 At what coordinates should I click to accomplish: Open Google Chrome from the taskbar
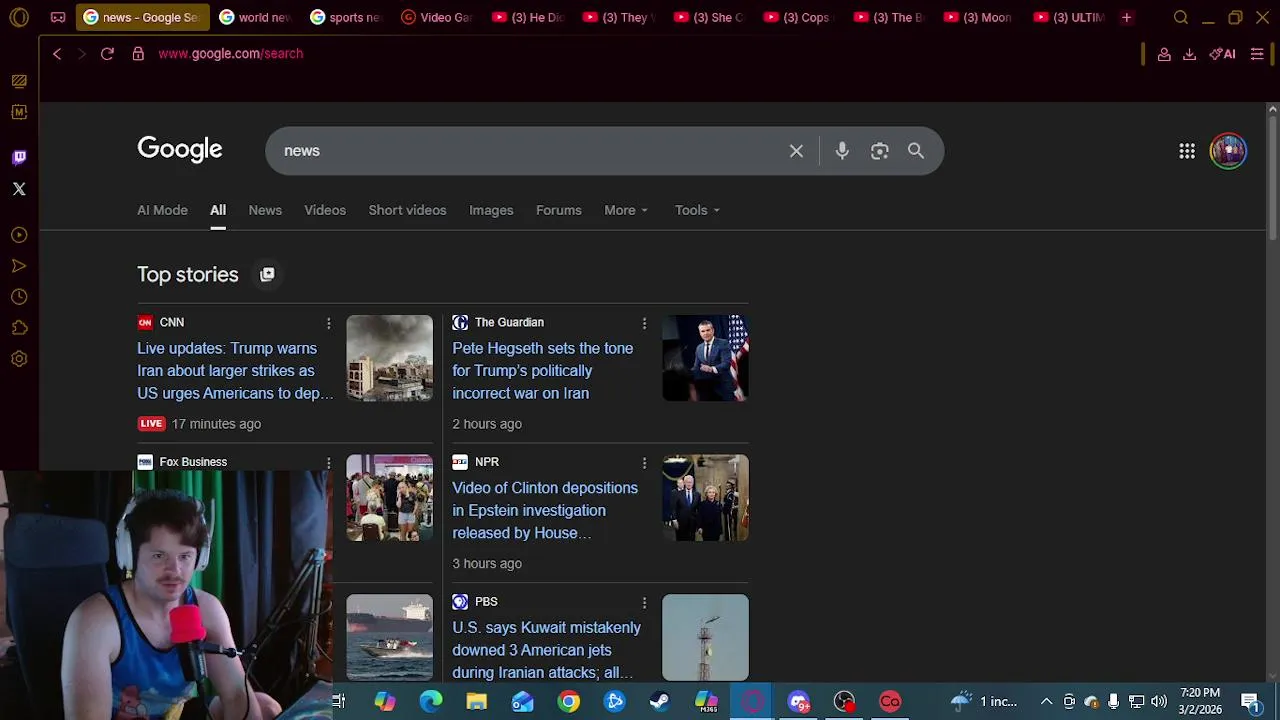pos(568,702)
